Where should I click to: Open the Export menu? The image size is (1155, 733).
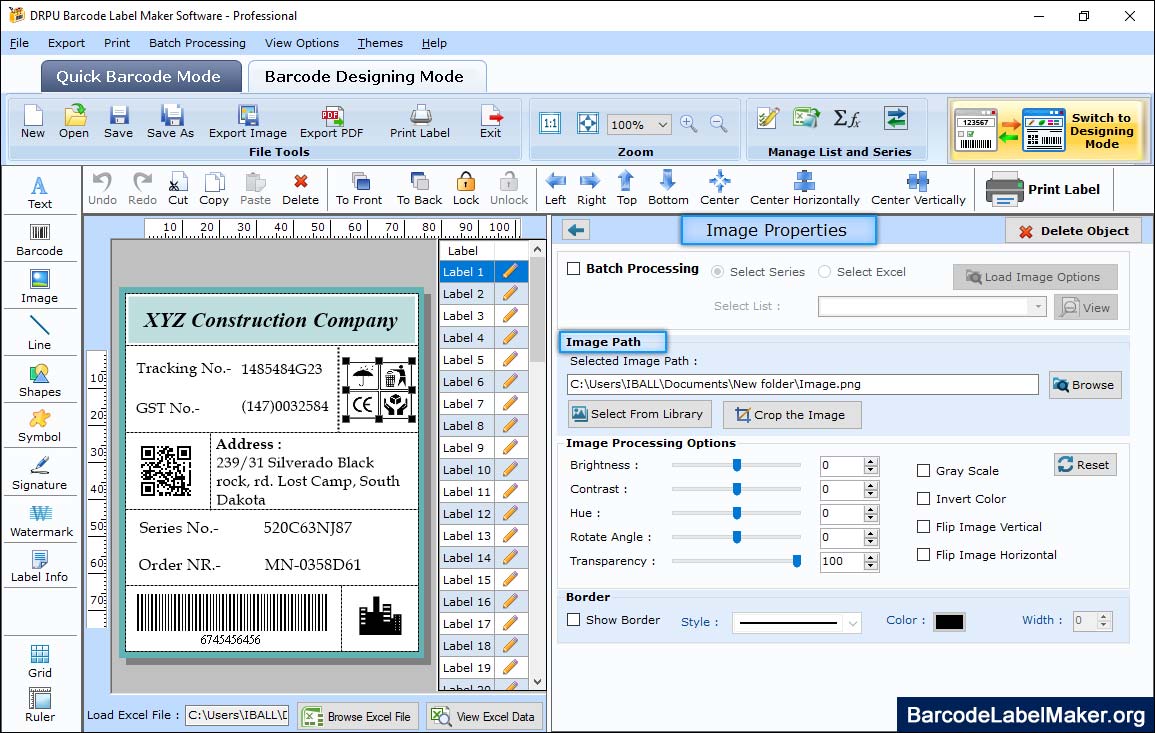click(66, 43)
